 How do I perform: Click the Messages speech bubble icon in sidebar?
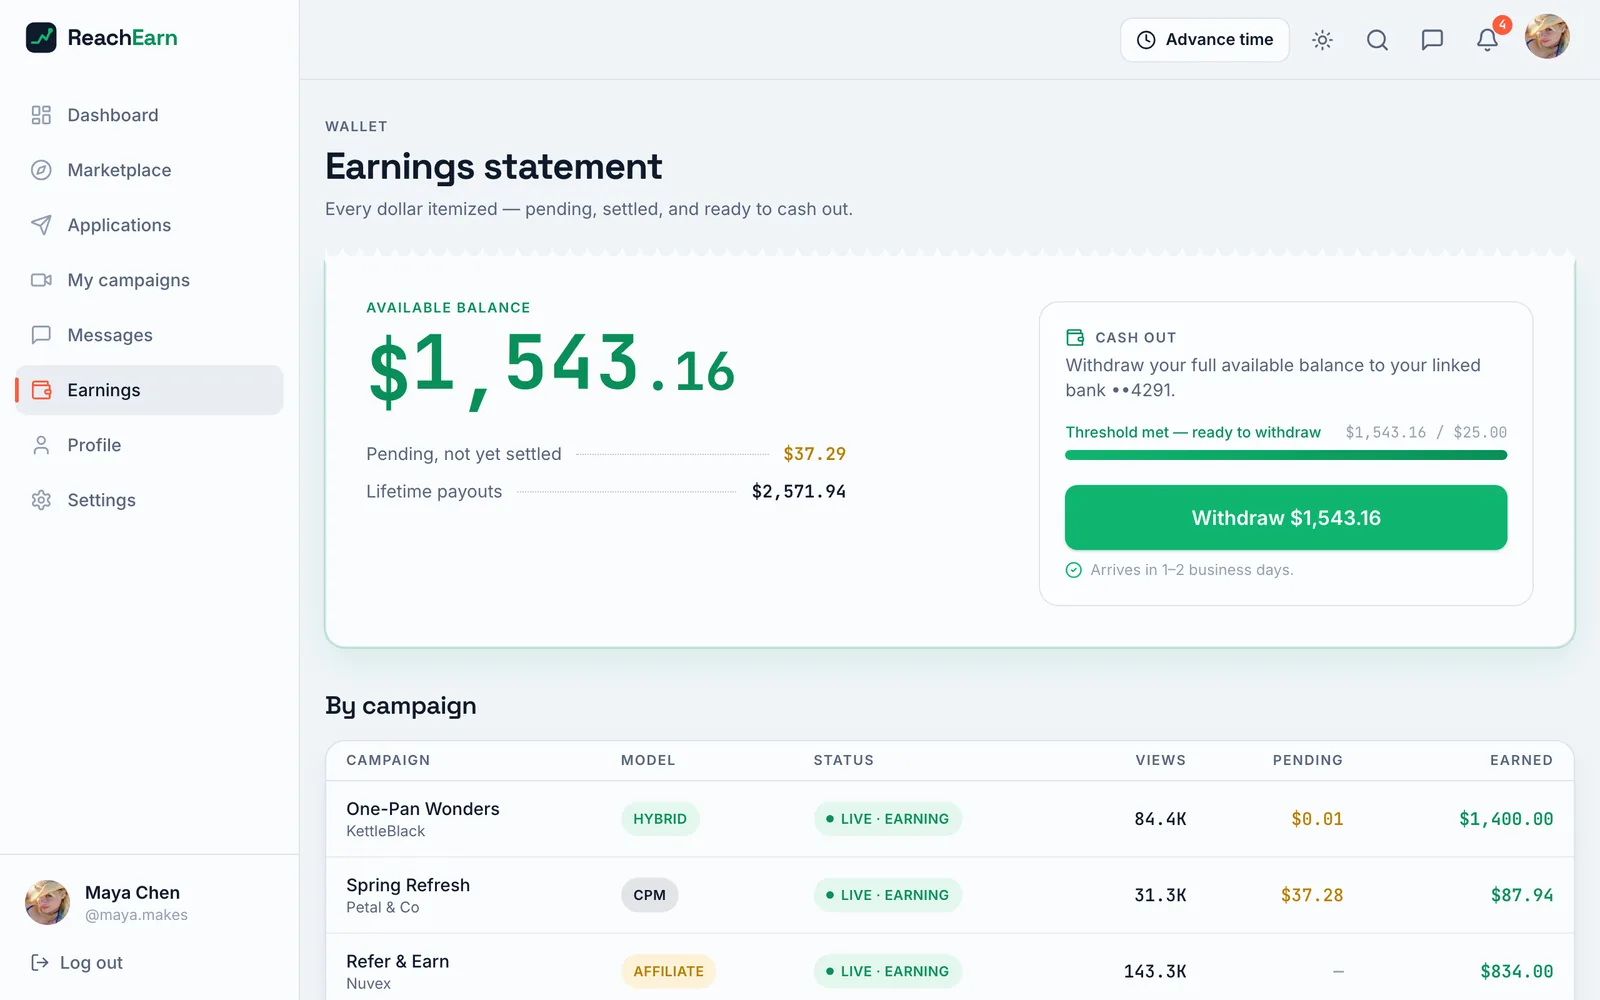coord(41,335)
